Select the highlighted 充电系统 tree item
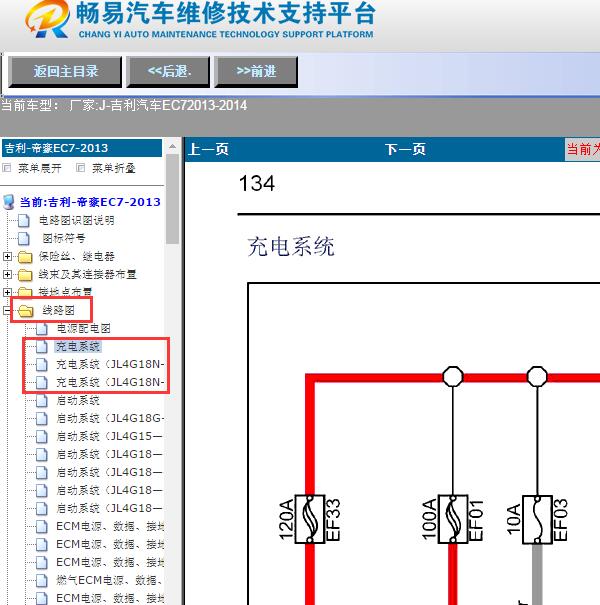The width and height of the screenshot is (600, 605). (x=78, y=346)
